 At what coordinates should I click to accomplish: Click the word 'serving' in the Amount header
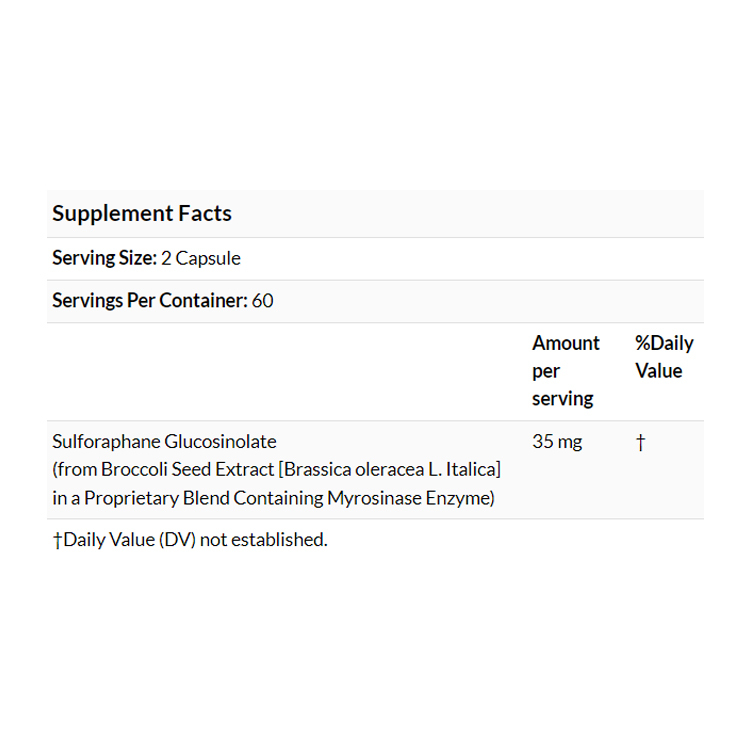(562, 398)
